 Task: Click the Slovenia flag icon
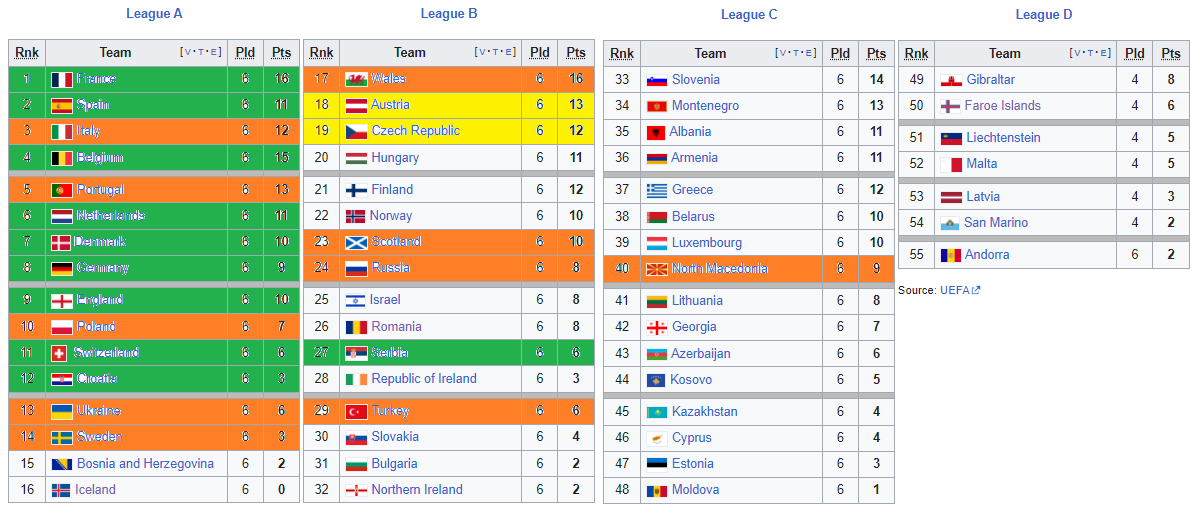point(657,80)
